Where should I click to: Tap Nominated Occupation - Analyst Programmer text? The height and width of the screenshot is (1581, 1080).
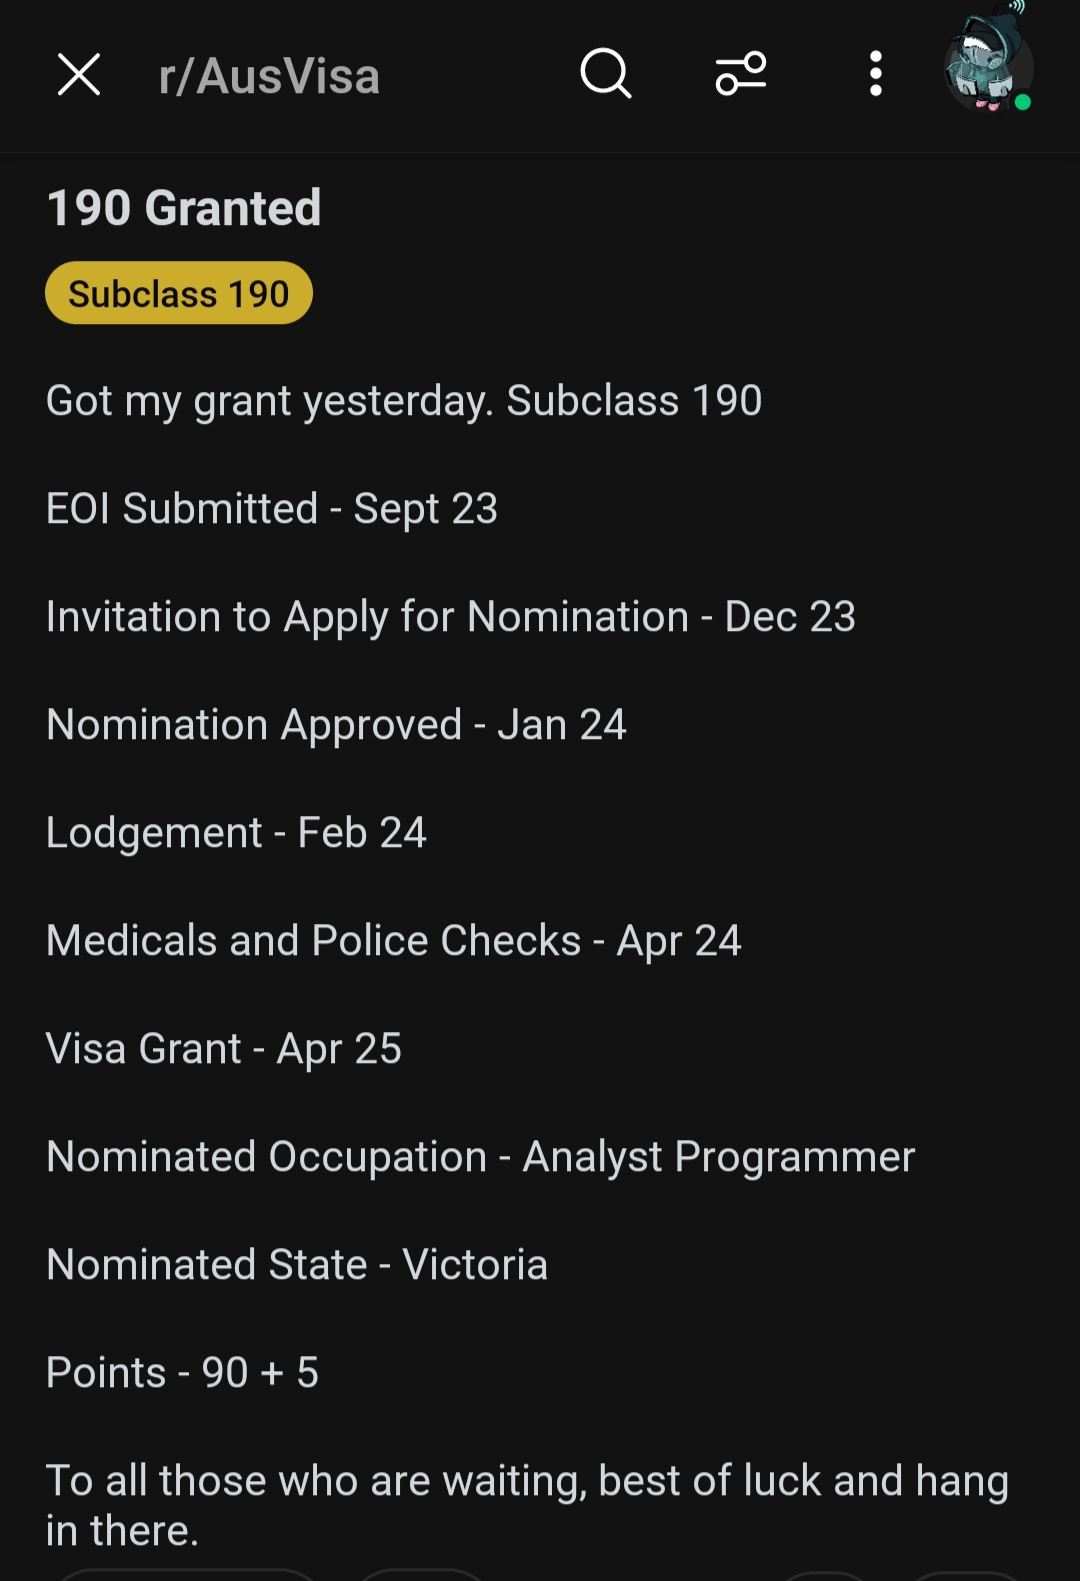click(481, 1157)
